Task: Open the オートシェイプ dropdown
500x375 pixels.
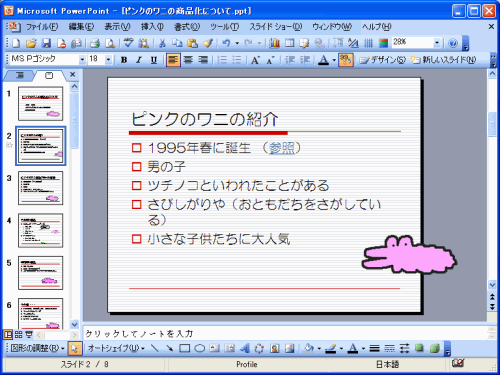Action: [x=116, y=348]
